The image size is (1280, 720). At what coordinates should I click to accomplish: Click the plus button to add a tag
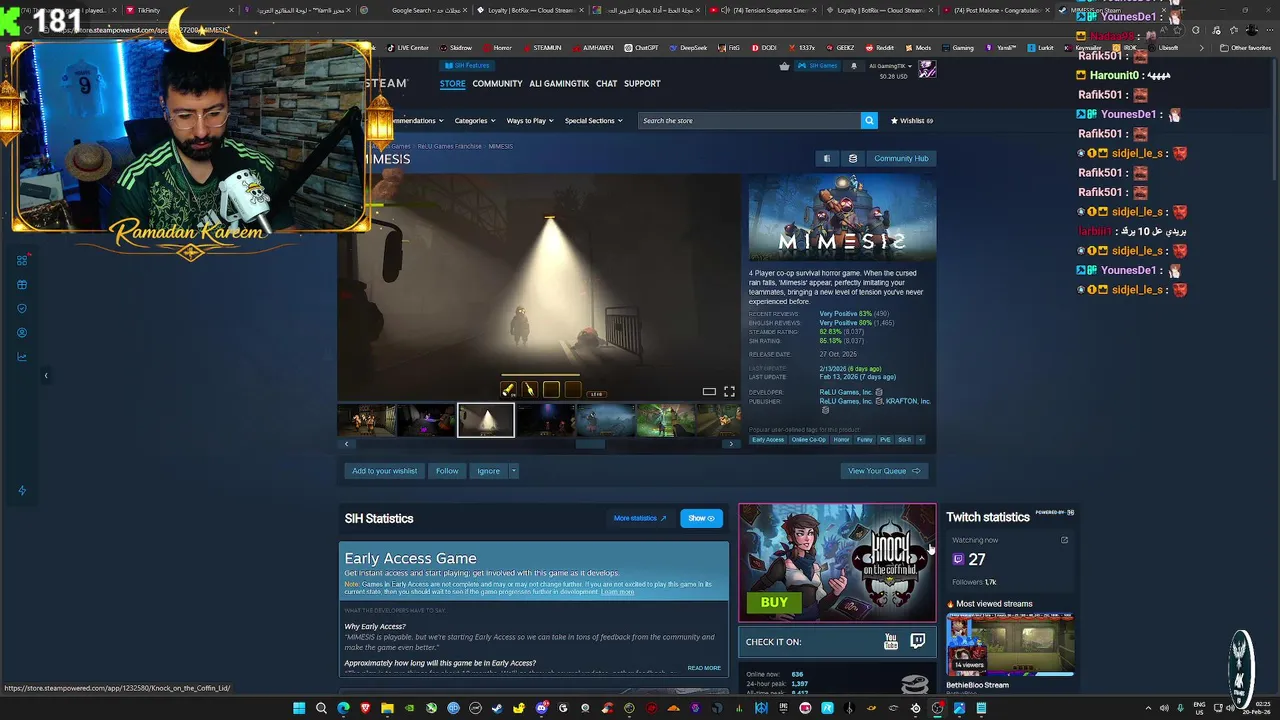click(920, 439)
